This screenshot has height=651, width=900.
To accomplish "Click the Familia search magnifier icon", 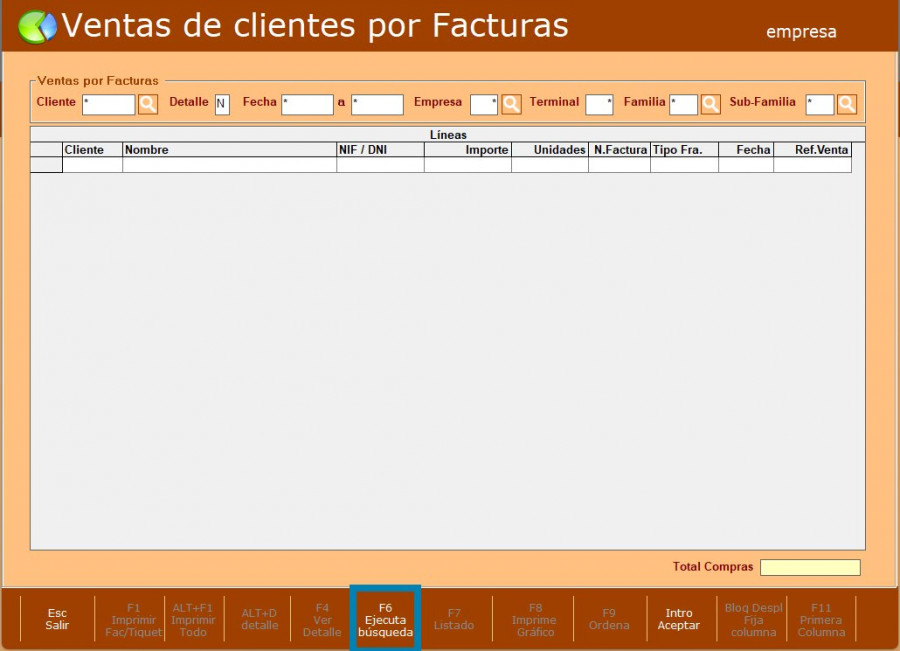I will pyautogui.click(x=710, y=104).
